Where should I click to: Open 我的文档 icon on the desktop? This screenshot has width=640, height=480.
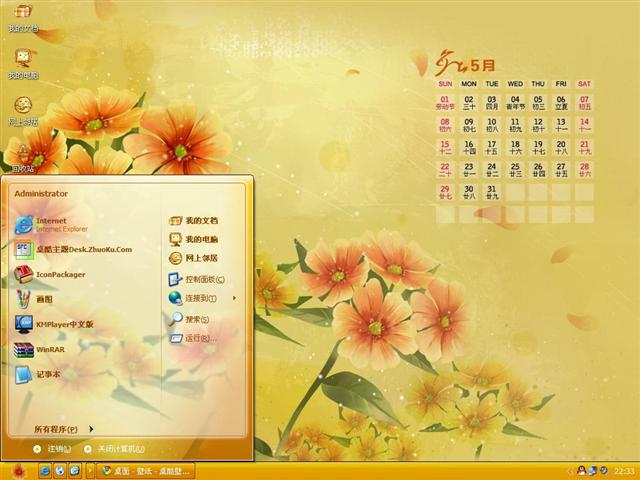click(x=23, y=18)
